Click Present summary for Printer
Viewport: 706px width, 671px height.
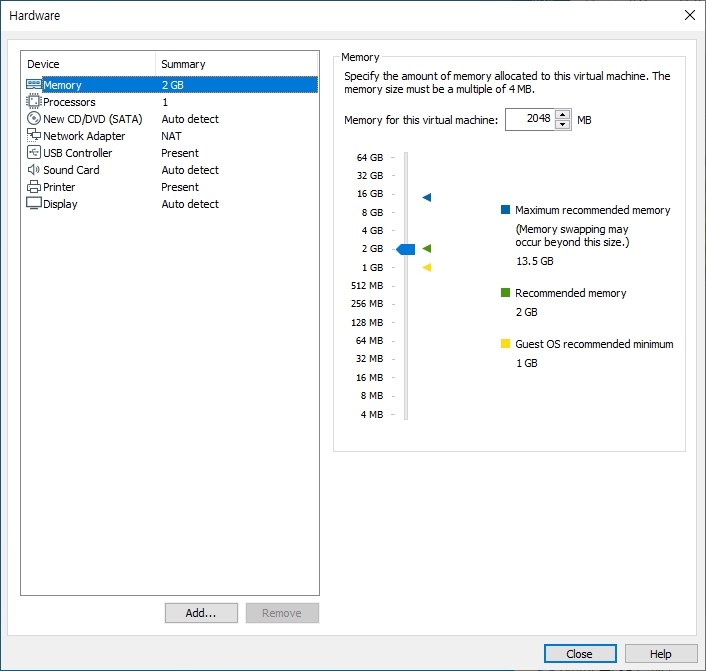point(180,187)
